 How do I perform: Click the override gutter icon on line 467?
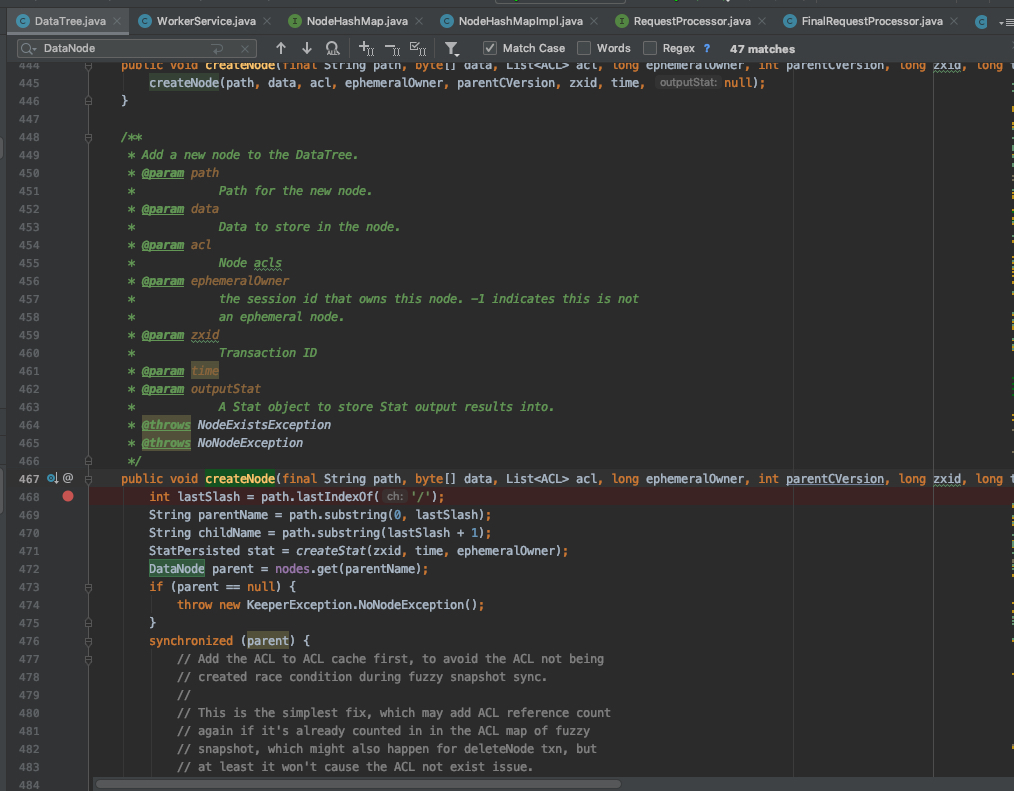[x=52, y=479]
